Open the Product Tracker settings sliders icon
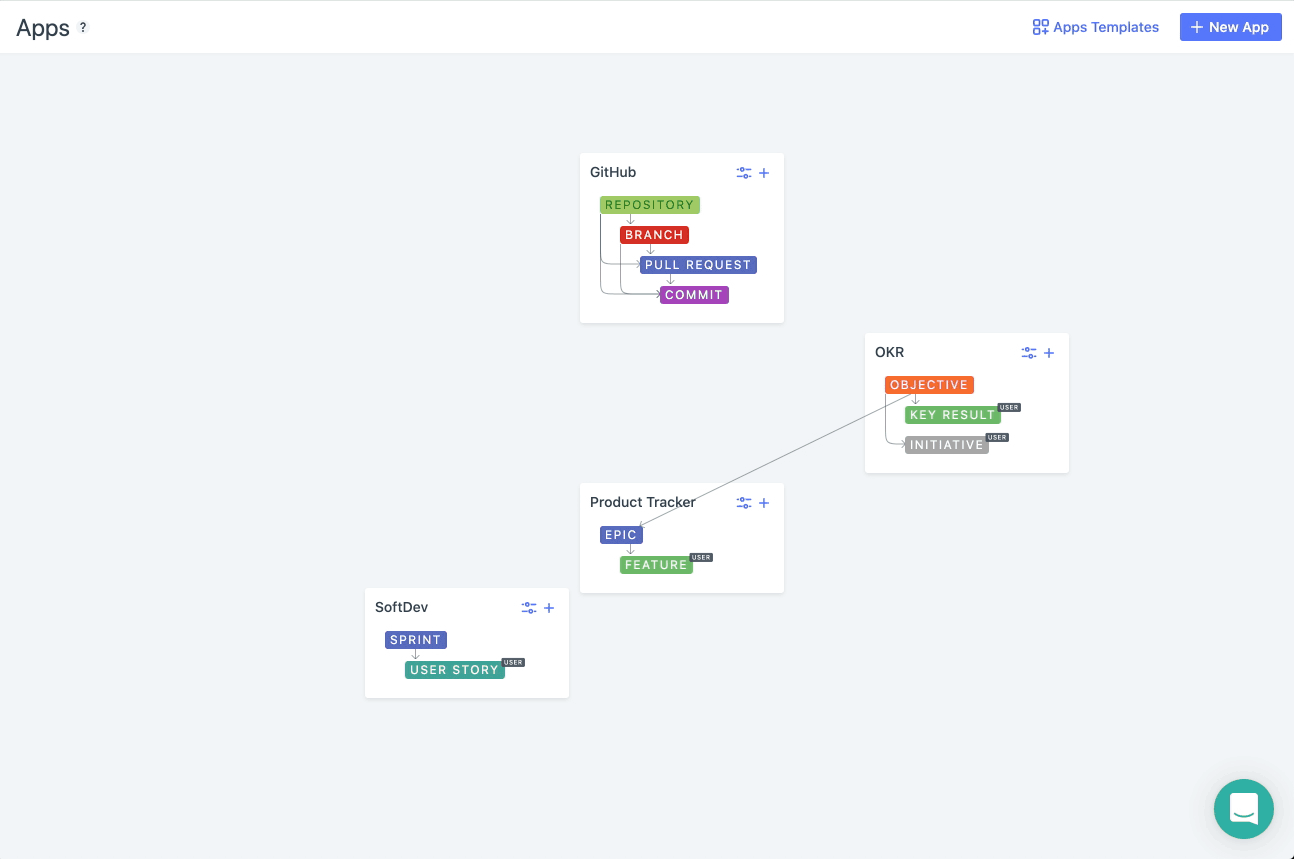 pyautogui.click(x=744, y=502)
